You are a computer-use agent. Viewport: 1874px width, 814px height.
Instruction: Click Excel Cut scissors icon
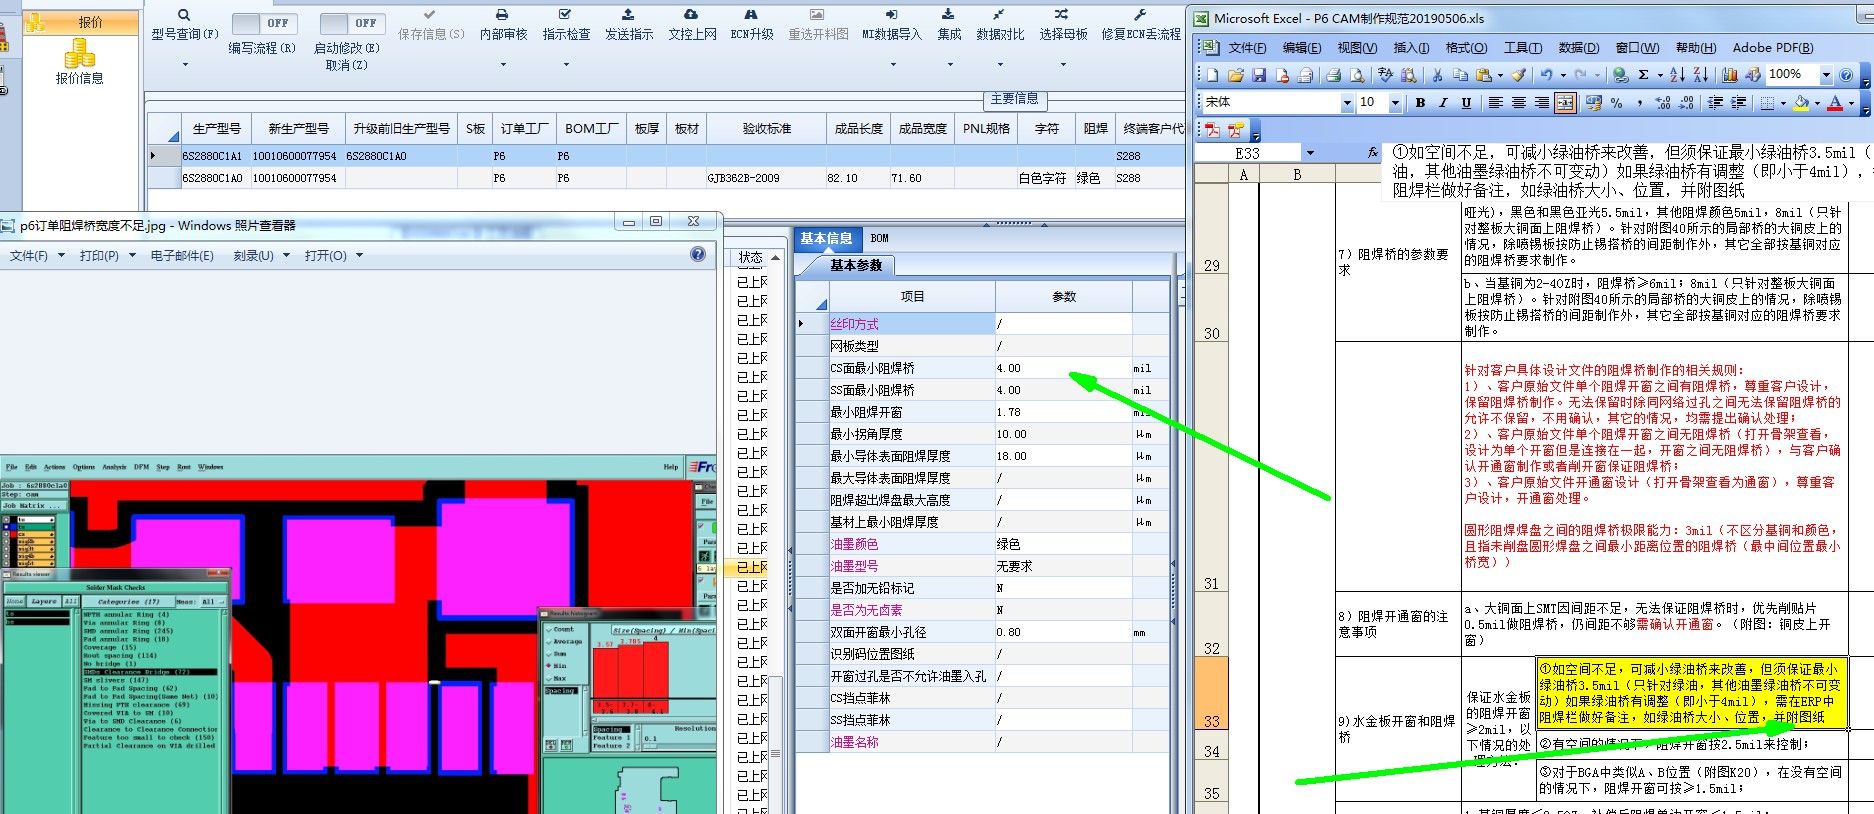[x=1437, y=75]
